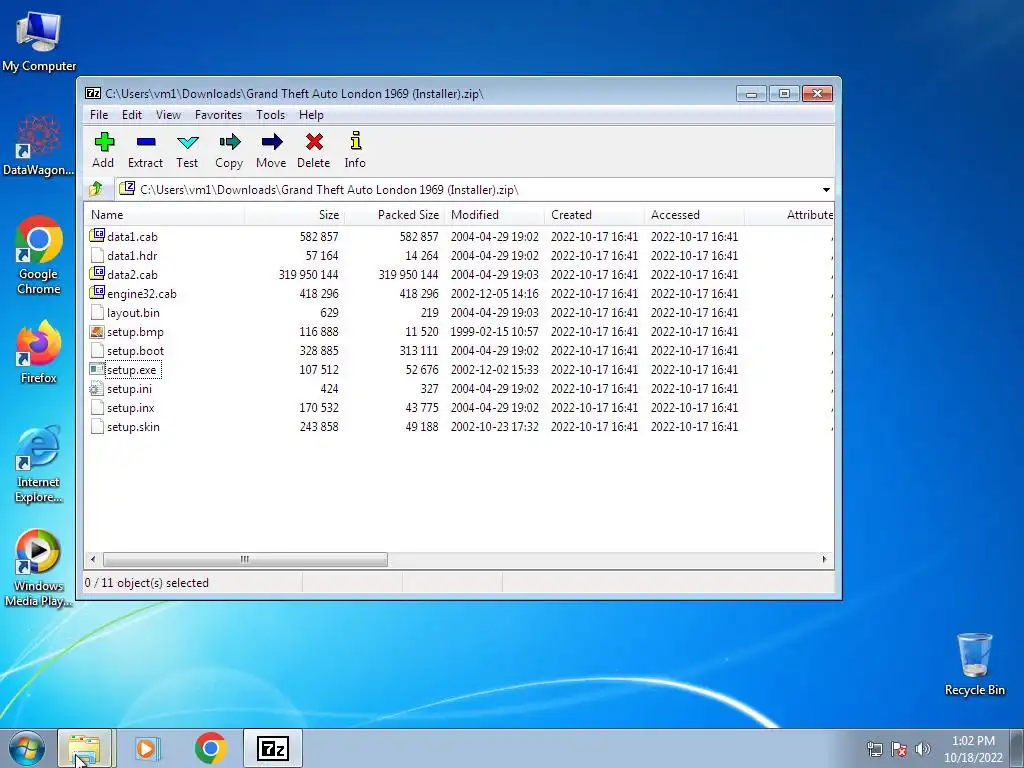
Task: Sort by the Name column header
Action: tap(165, 214)
